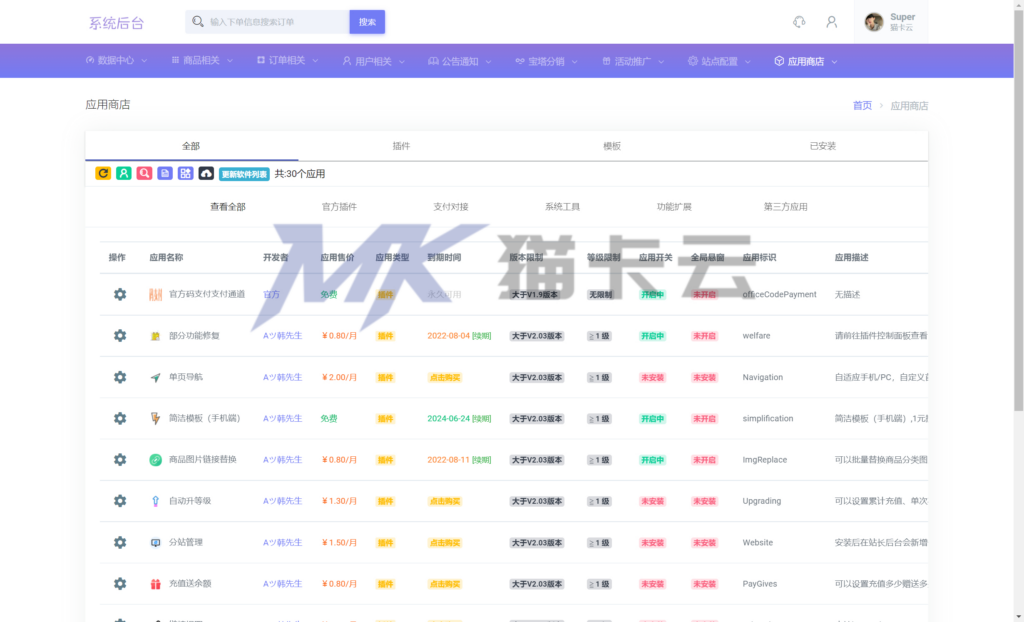The width and height of the screenshot is (1024, 622).
Task: Open settings gear for 商品图片链接替换
Action: click(x=120, y=460)
